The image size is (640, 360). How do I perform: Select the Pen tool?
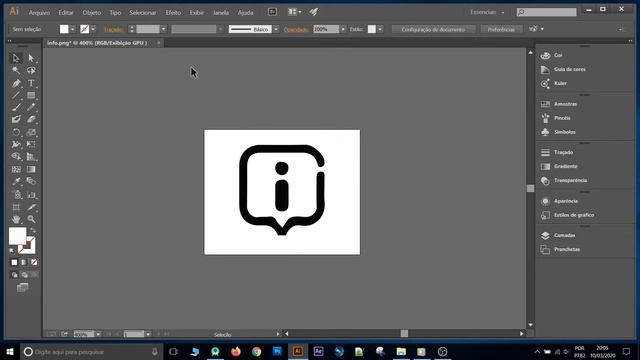pyautogui.click(x=16, y=83)
